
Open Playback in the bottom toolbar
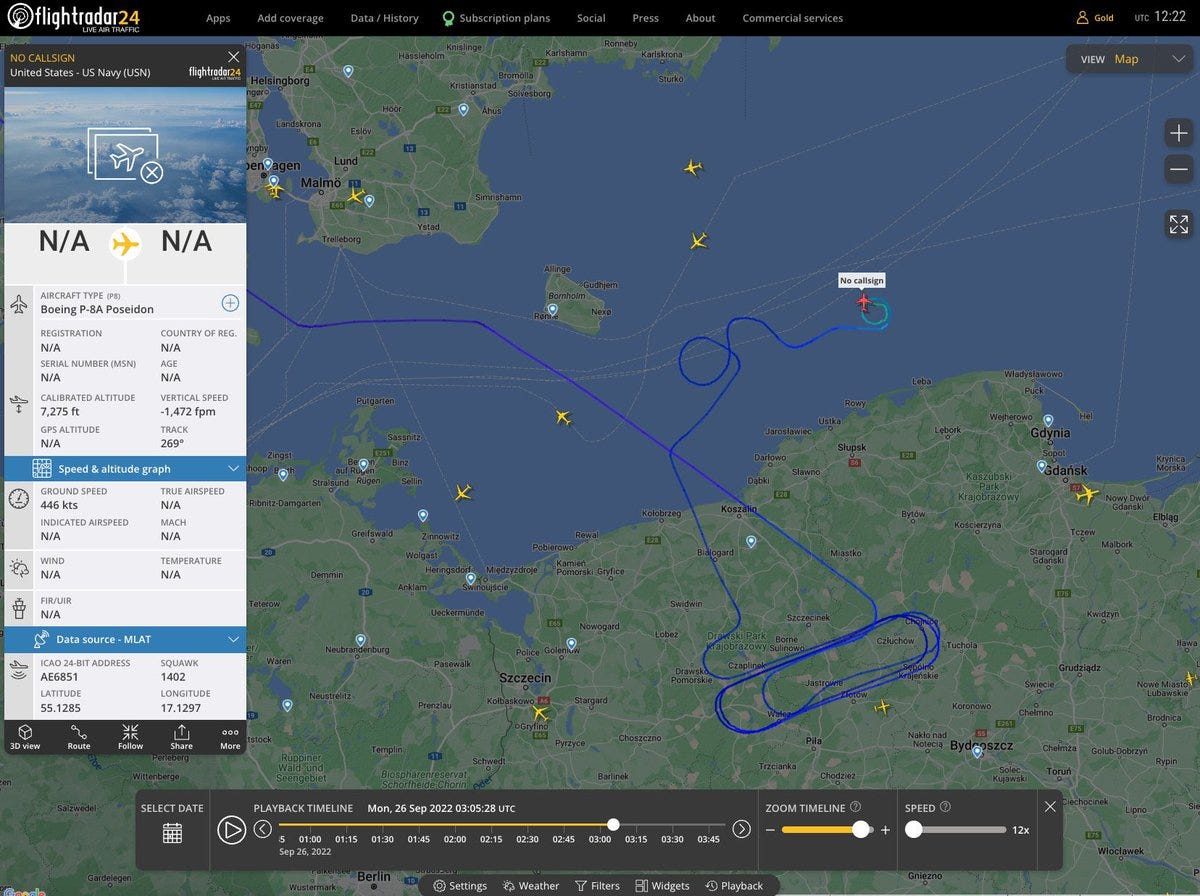734,886
